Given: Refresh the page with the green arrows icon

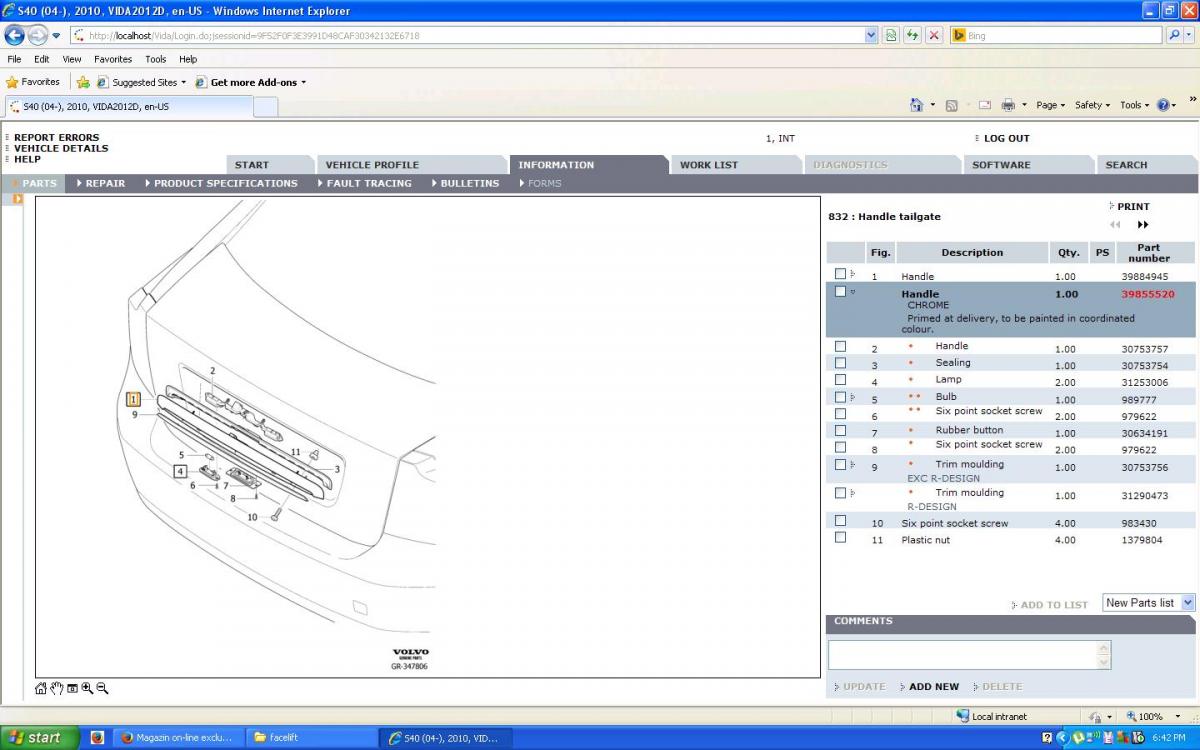Looking at the screenshot, I should [912, 35].
